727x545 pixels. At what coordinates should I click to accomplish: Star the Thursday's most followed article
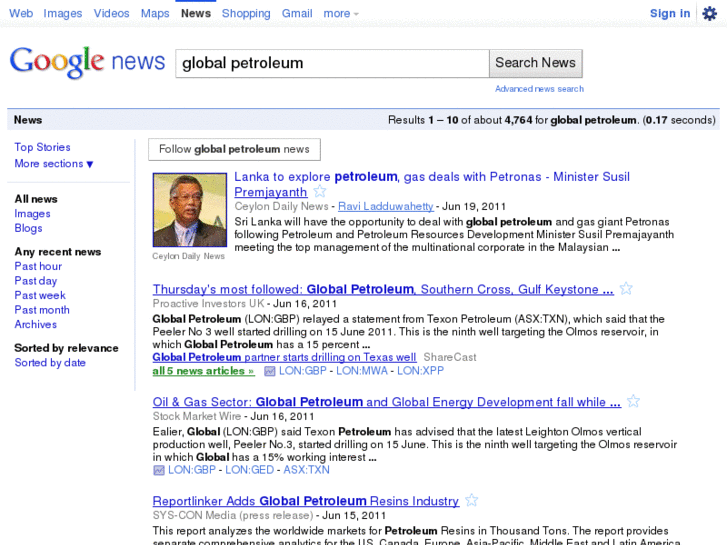click(x=626, y=289)
